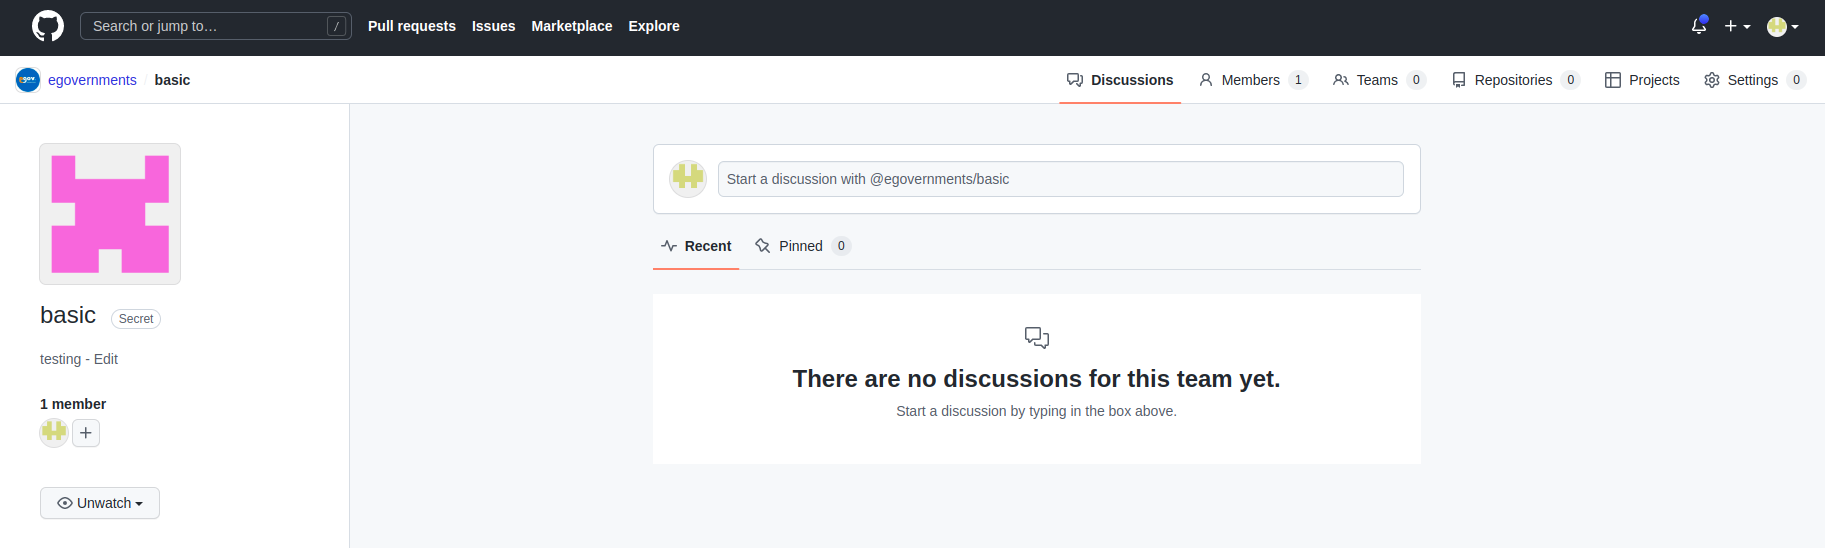Click the member avatar under 1 member

tap(54, 432)
